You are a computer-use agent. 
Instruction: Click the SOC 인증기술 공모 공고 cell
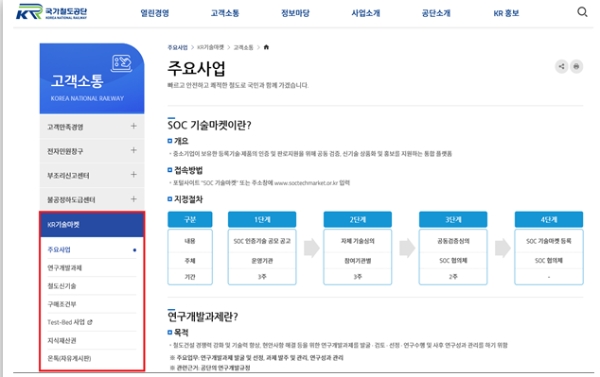pos(262,241)
